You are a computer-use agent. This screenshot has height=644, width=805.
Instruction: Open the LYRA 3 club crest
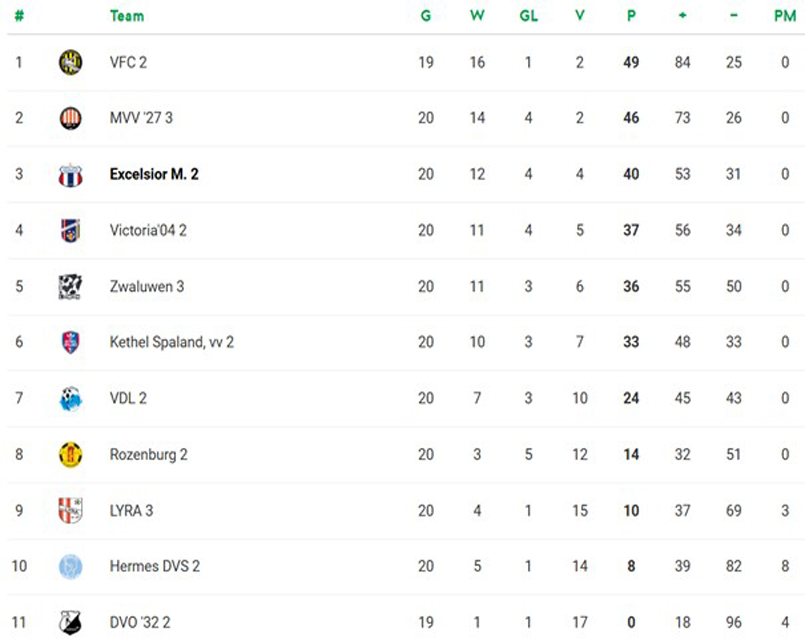[70, 510]
